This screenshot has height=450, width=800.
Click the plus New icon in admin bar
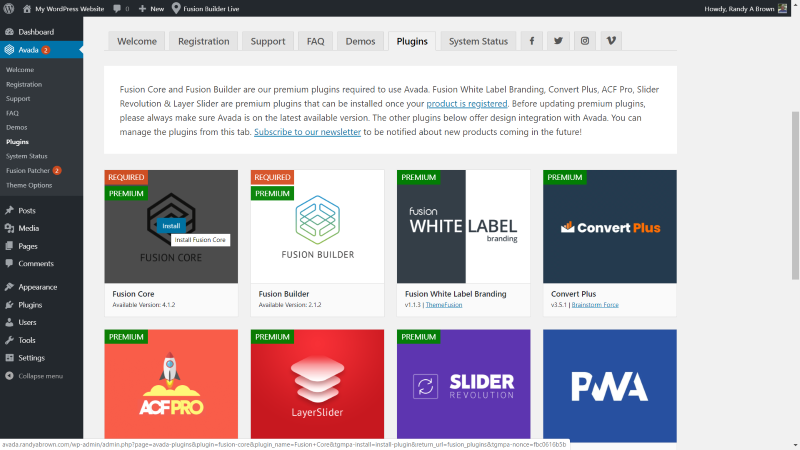(142, 9)
